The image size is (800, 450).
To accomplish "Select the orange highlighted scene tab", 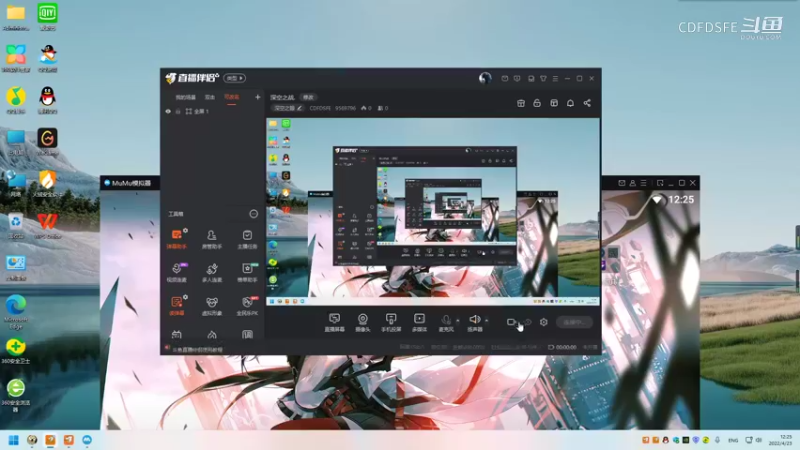I will (x=232, y=97).
